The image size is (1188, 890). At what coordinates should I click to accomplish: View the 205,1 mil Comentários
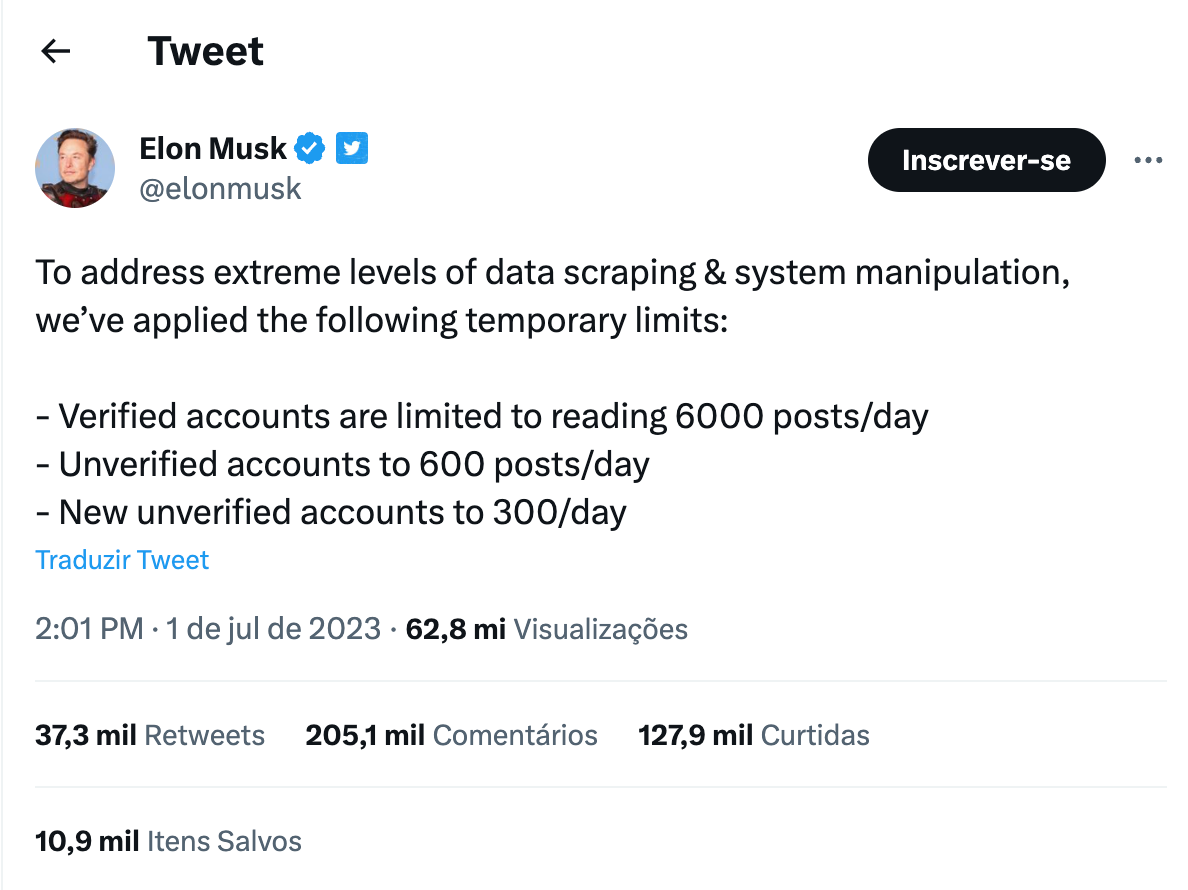[452, 735]
